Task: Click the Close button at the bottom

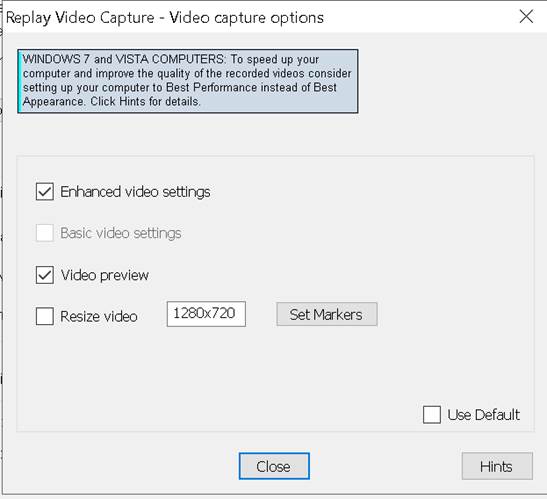Action: click(274, 466)
